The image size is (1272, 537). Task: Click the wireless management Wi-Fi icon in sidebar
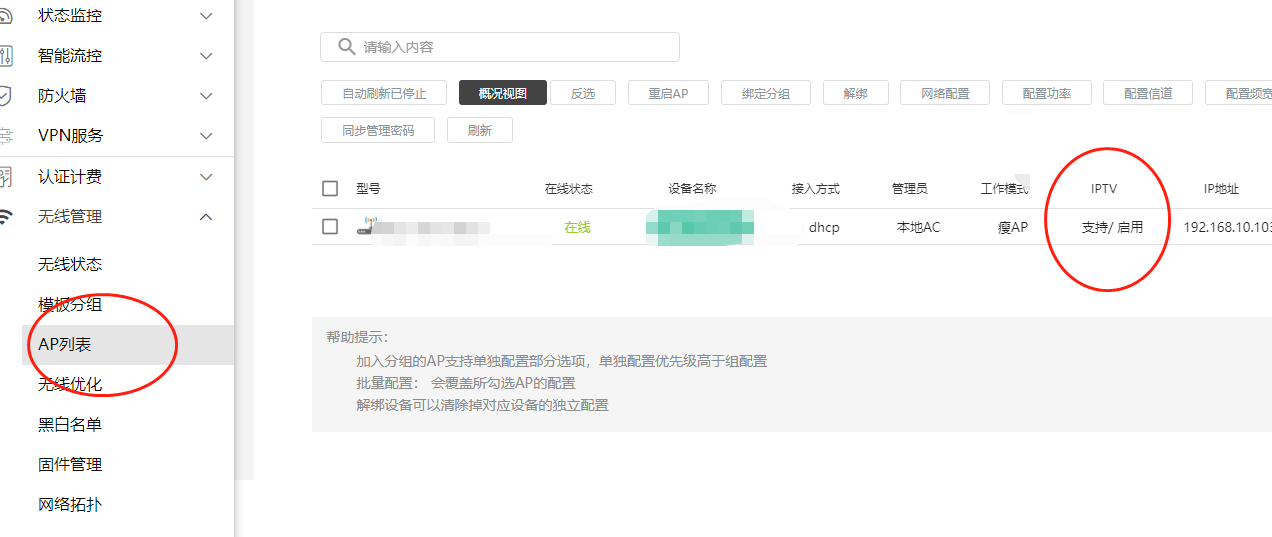[x=5, y=216]
